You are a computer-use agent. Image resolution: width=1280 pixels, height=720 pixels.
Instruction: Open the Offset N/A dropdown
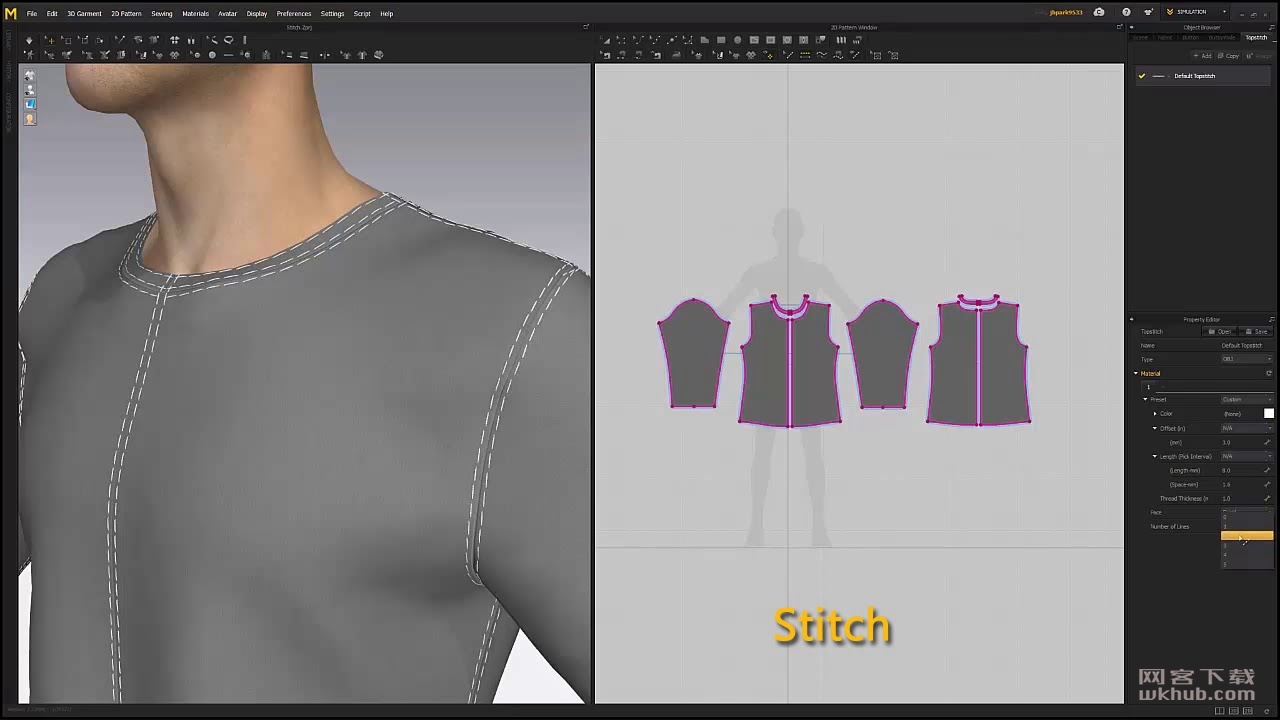pos(1247,428)
